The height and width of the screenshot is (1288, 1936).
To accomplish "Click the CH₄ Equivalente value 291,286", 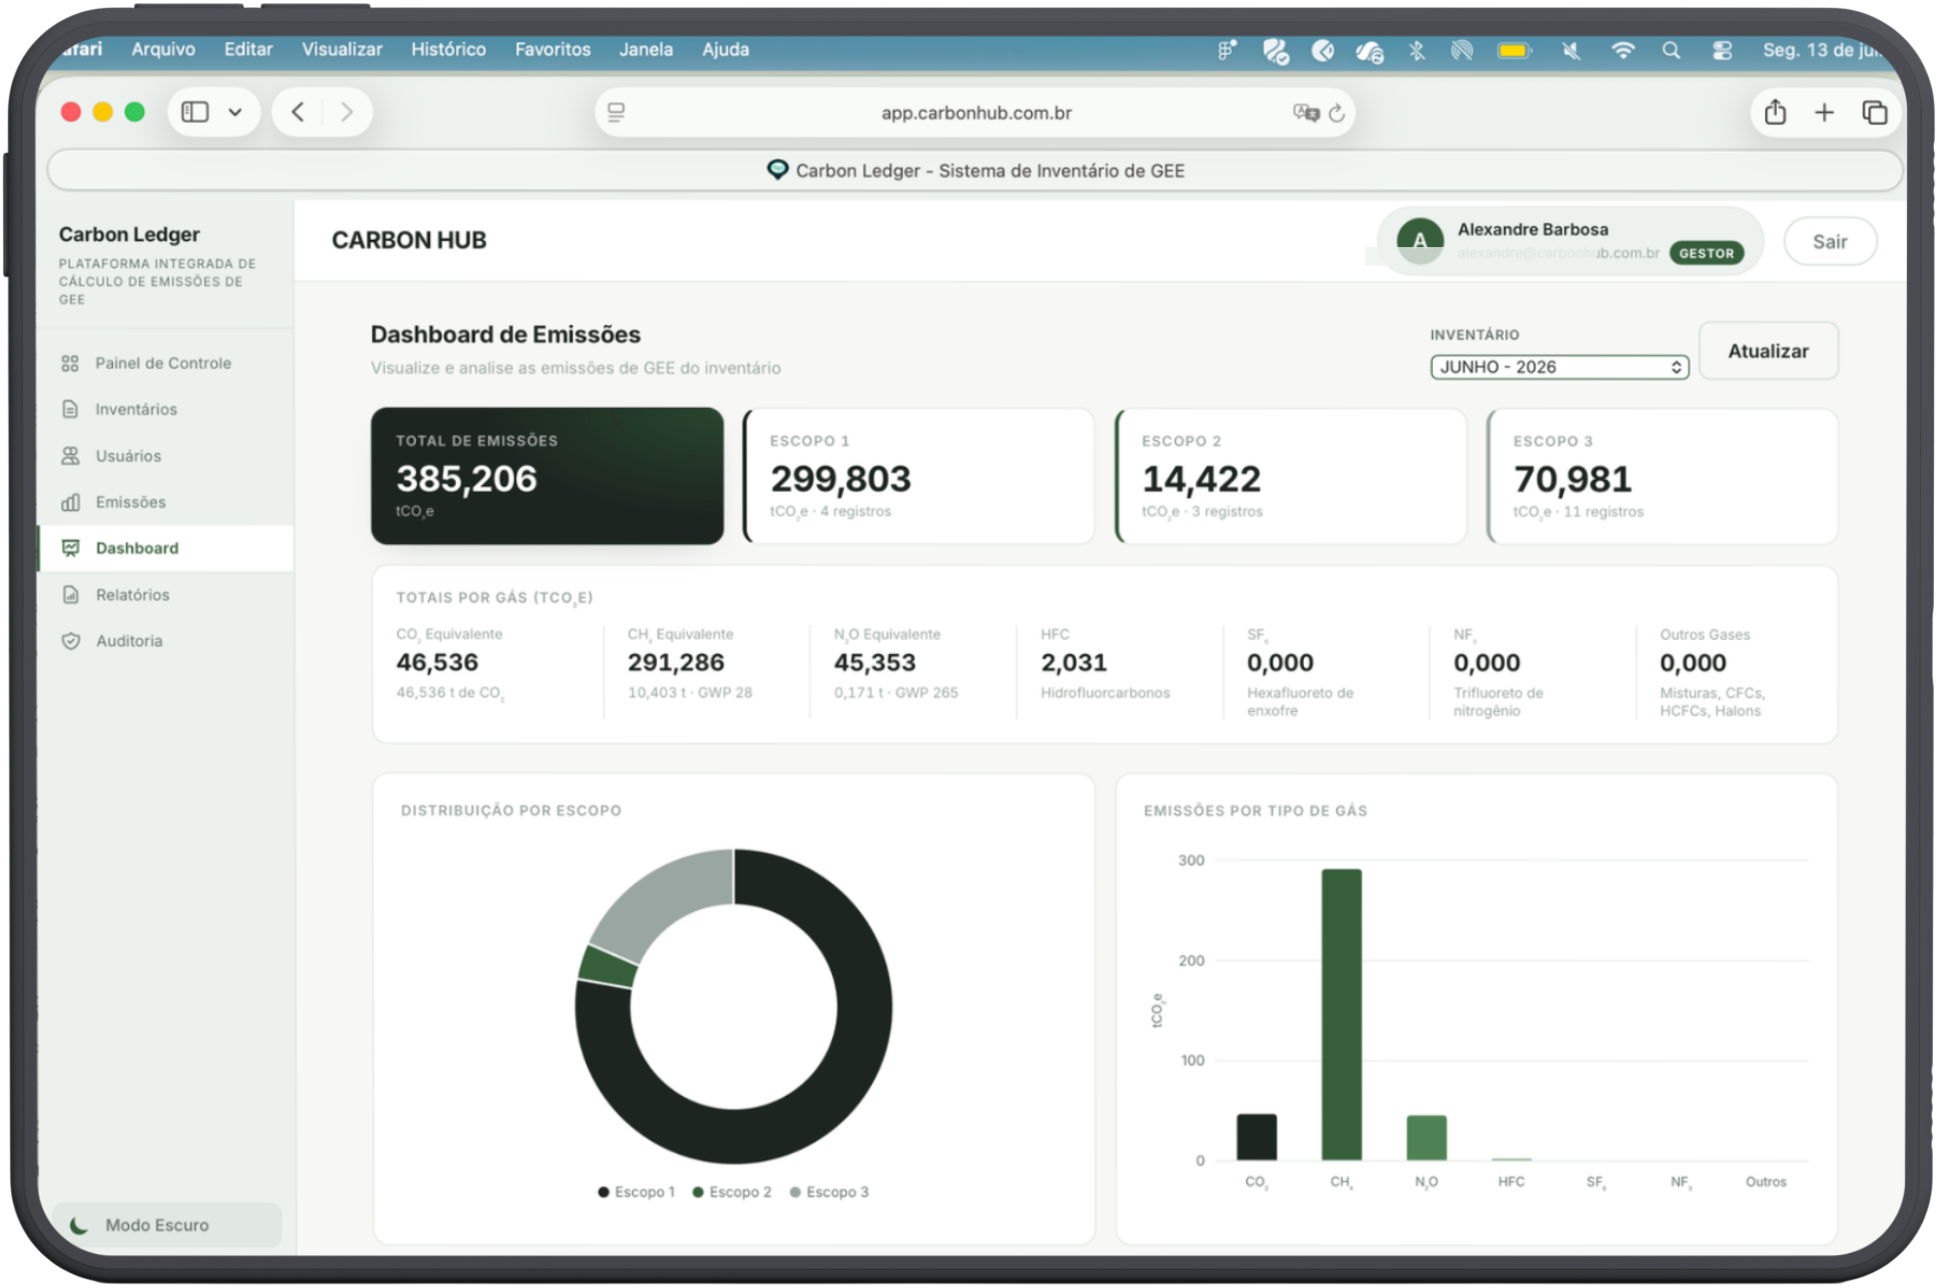I will (676, 662).
